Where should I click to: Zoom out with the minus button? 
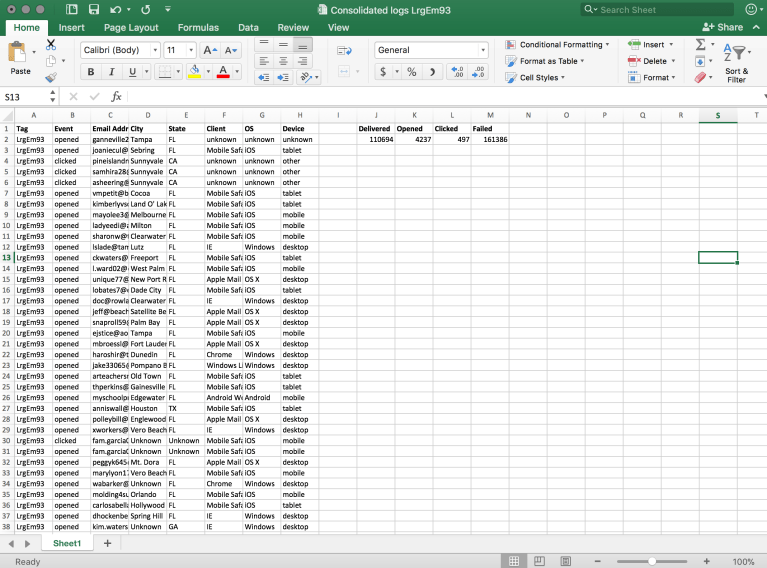pos(597,561)
